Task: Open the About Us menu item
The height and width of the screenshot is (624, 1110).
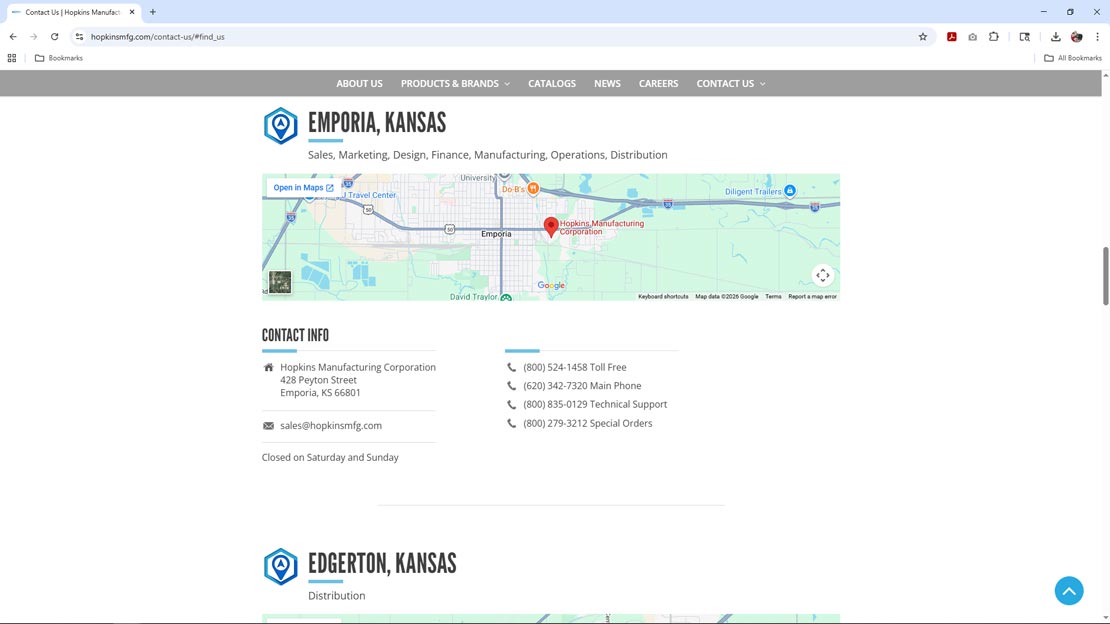Action: (359, 84)
